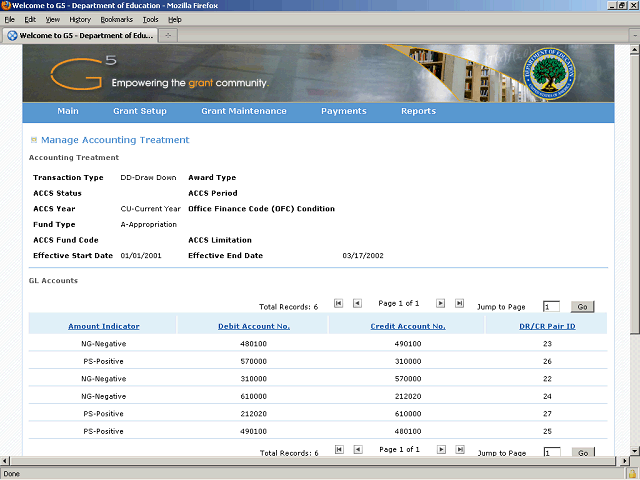The width and height of the screenshot is (640, 480).
Task: Go to first page in bottom pager
Action: [339, 449]
